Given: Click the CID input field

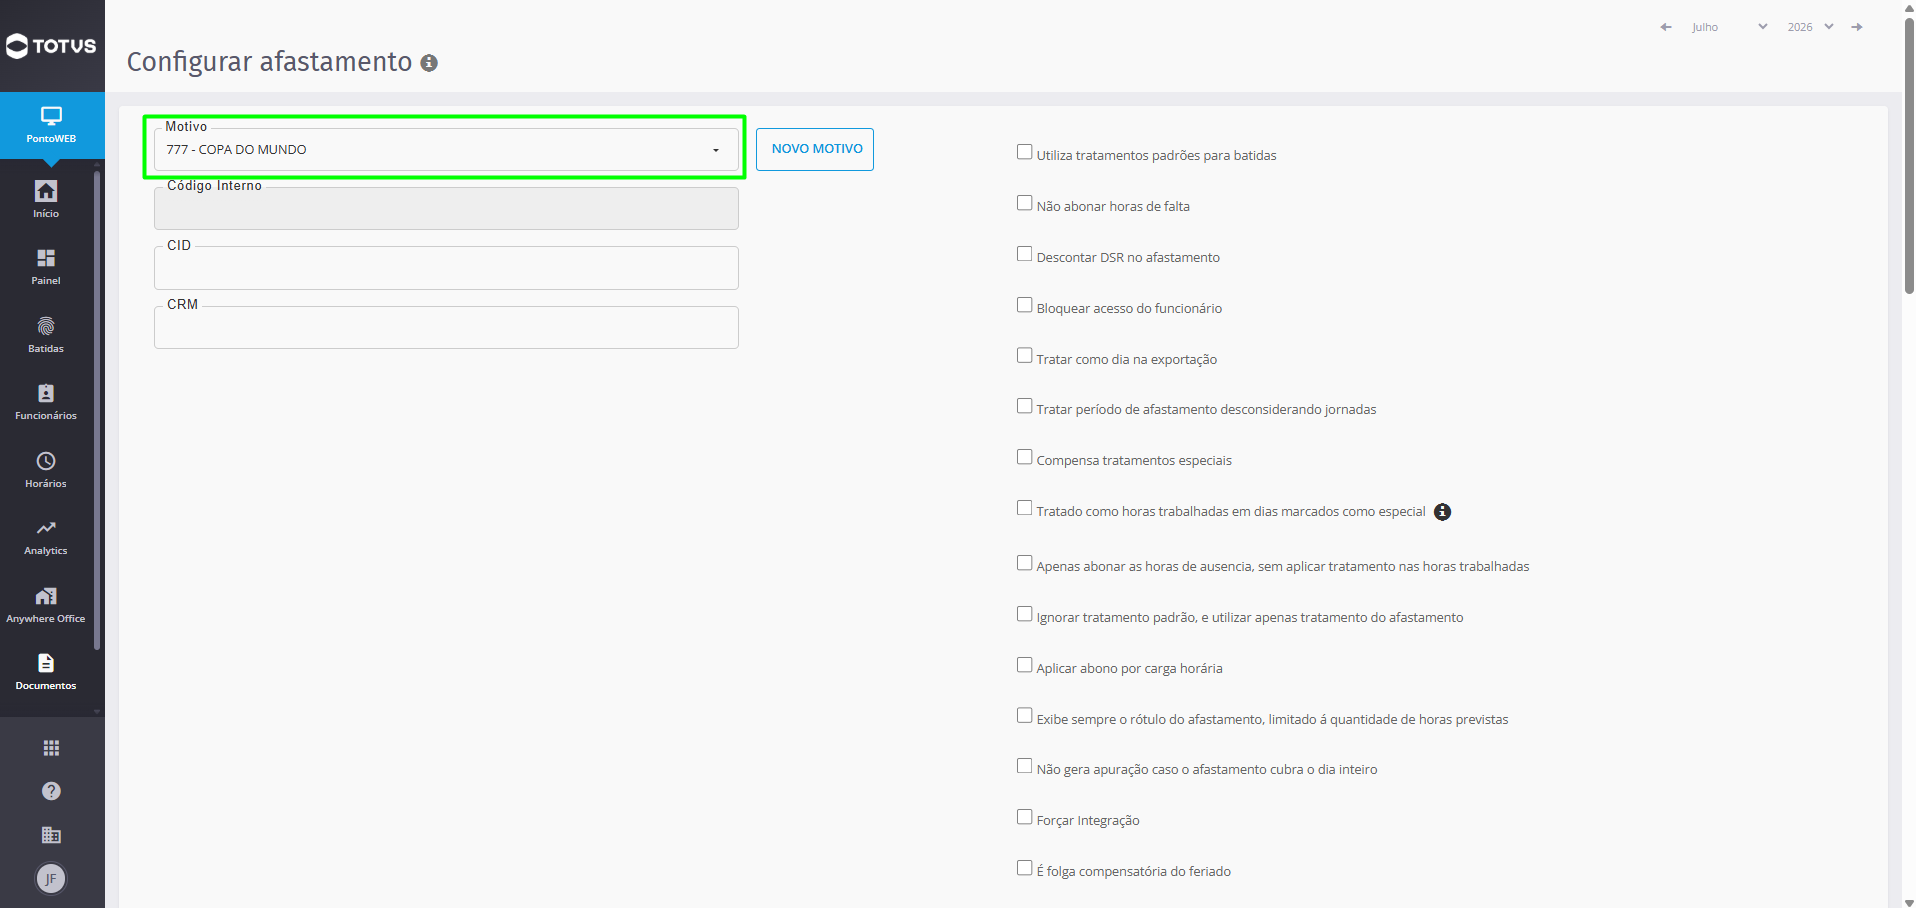Looking at the screenshot, I should [x=446, y=268].
